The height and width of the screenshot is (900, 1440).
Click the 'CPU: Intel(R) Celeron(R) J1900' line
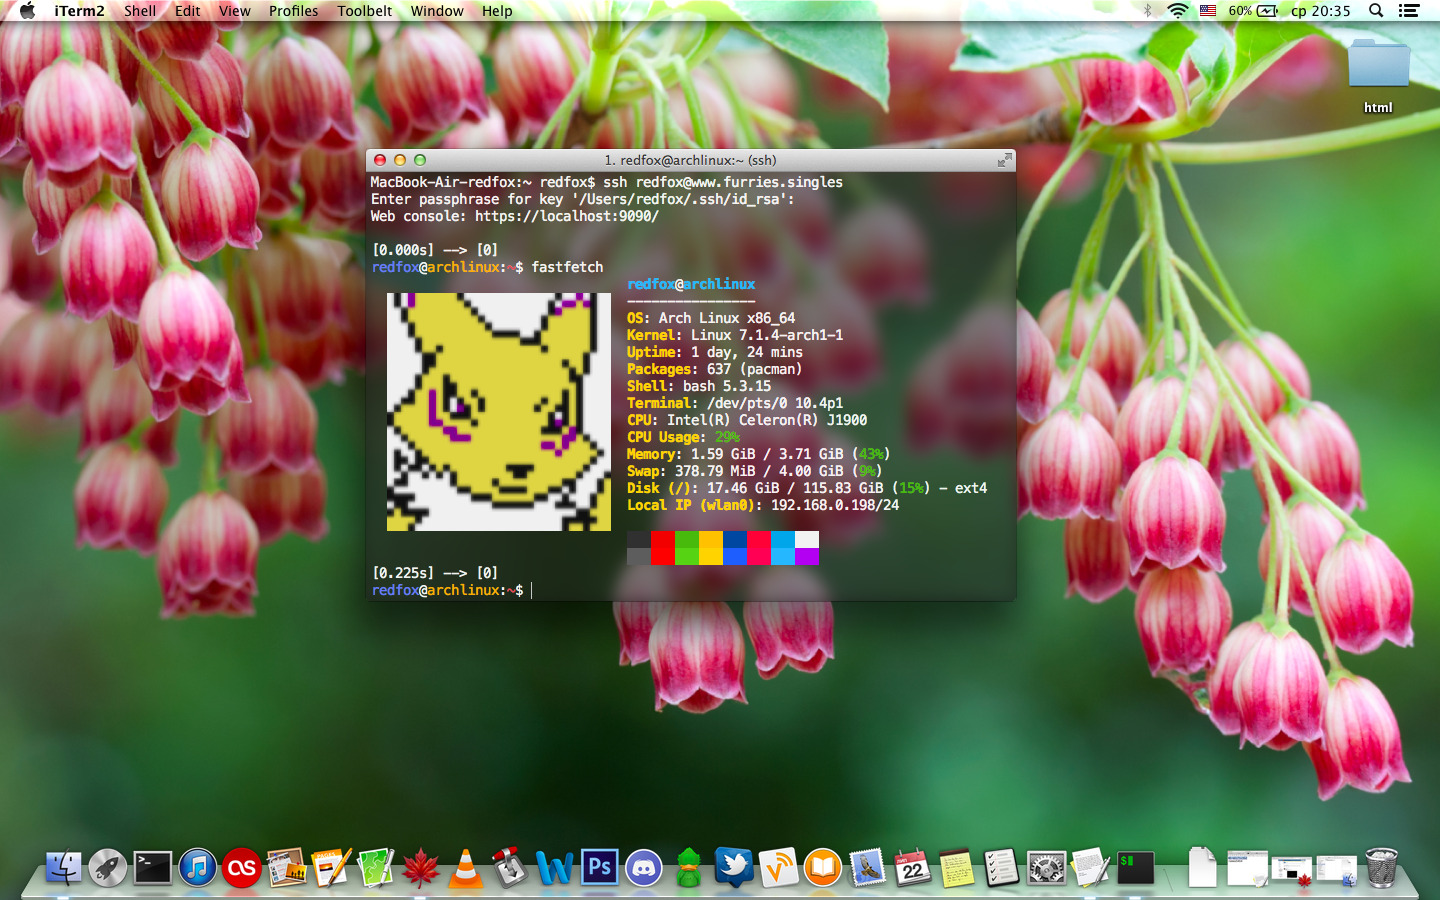(747, 420)
